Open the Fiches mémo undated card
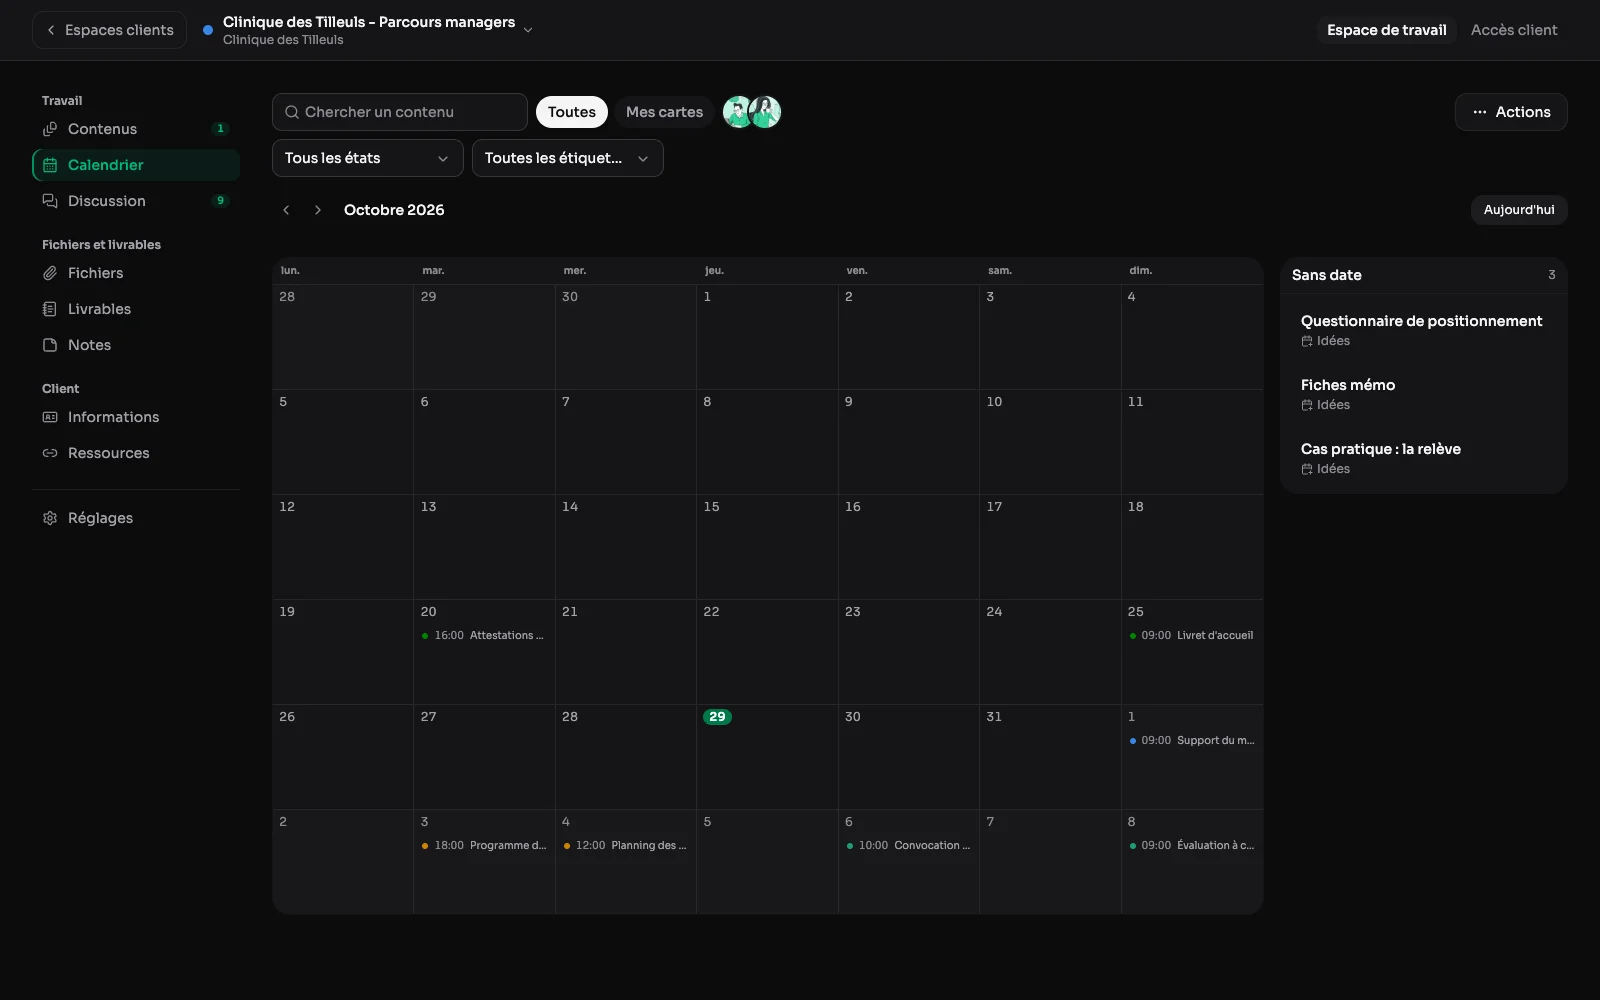The width and height of the screenshot is (1600, 1000). pos(1423,394)
